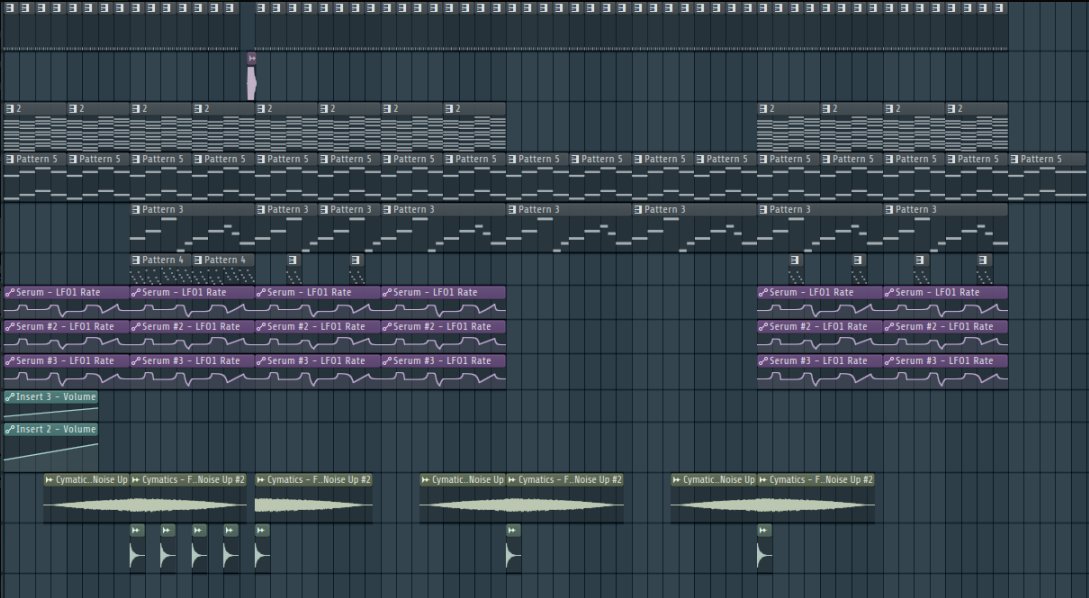Select the last short audio hit on the bottom track
The image size is (1089, 598).
(764, 554)
